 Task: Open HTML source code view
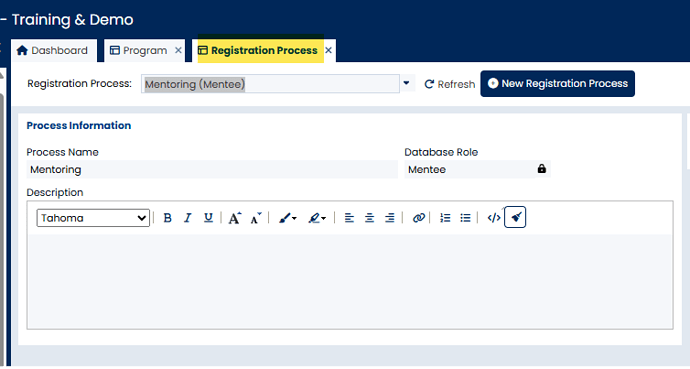(x=494, y=218)
